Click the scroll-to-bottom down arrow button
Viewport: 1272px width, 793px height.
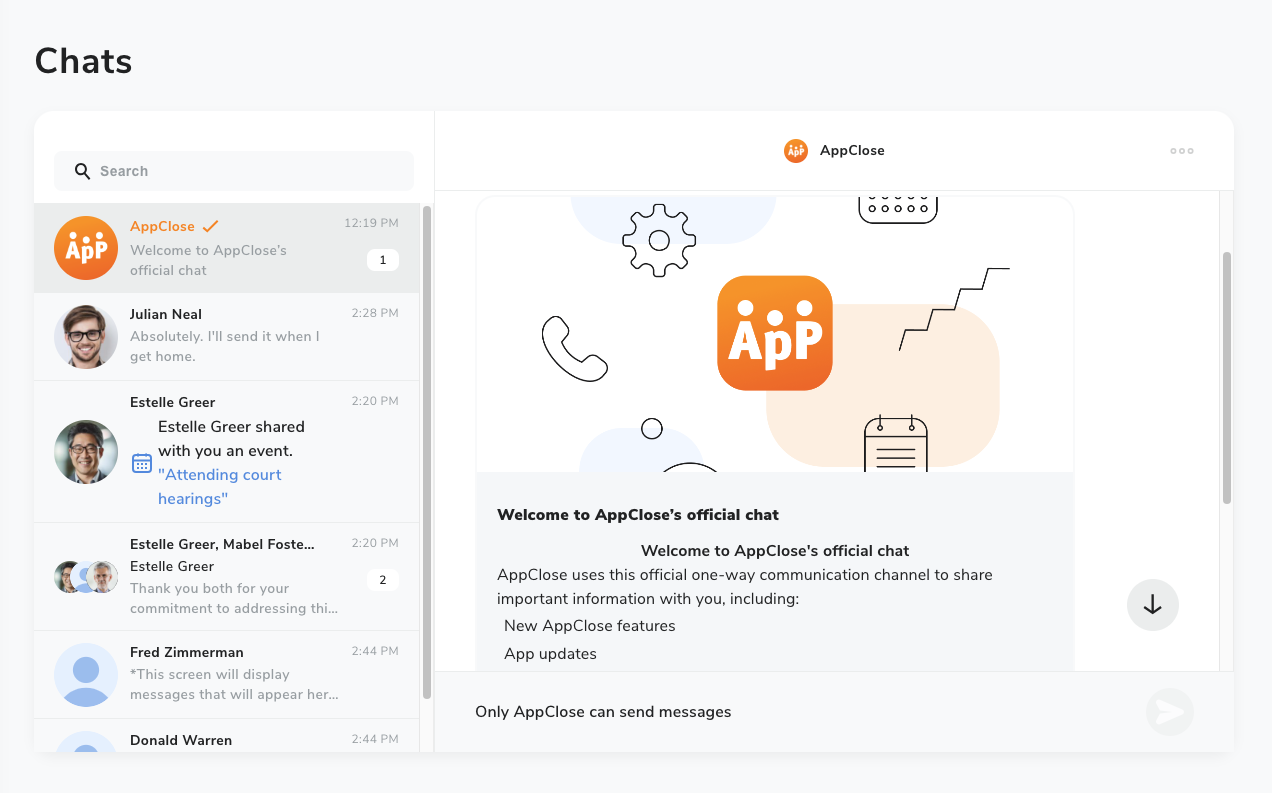(1152, 605)
